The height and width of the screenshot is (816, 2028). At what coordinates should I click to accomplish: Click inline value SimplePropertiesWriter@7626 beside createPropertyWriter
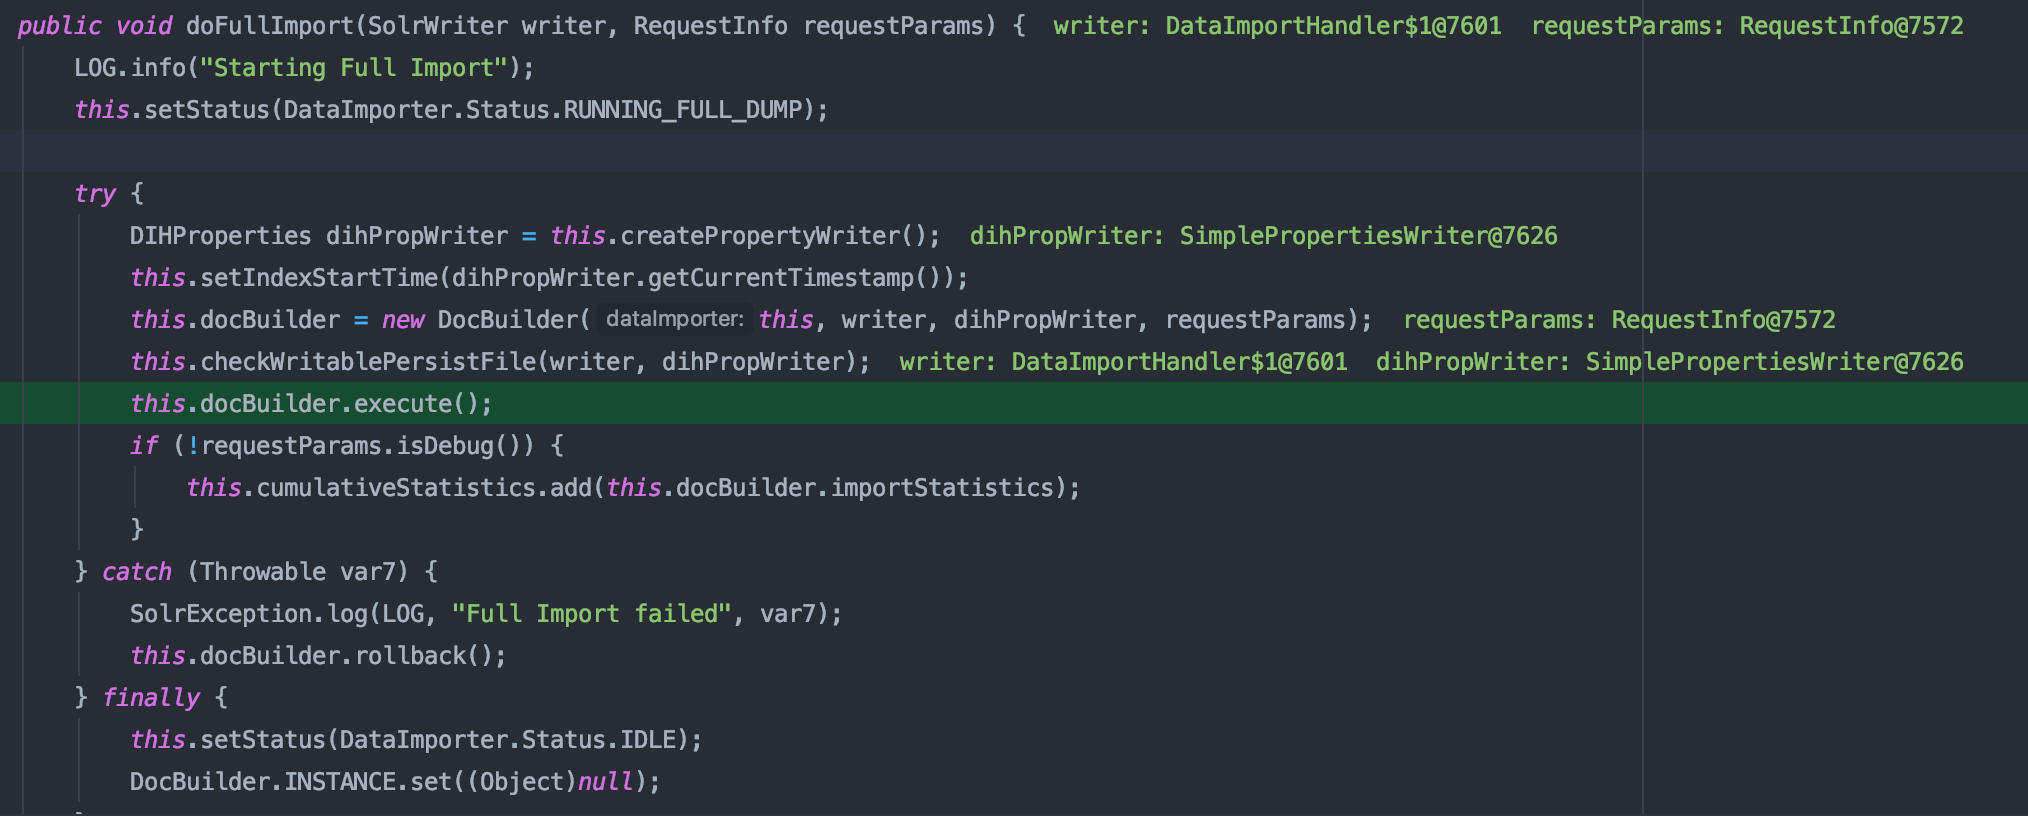(1368, 236)
